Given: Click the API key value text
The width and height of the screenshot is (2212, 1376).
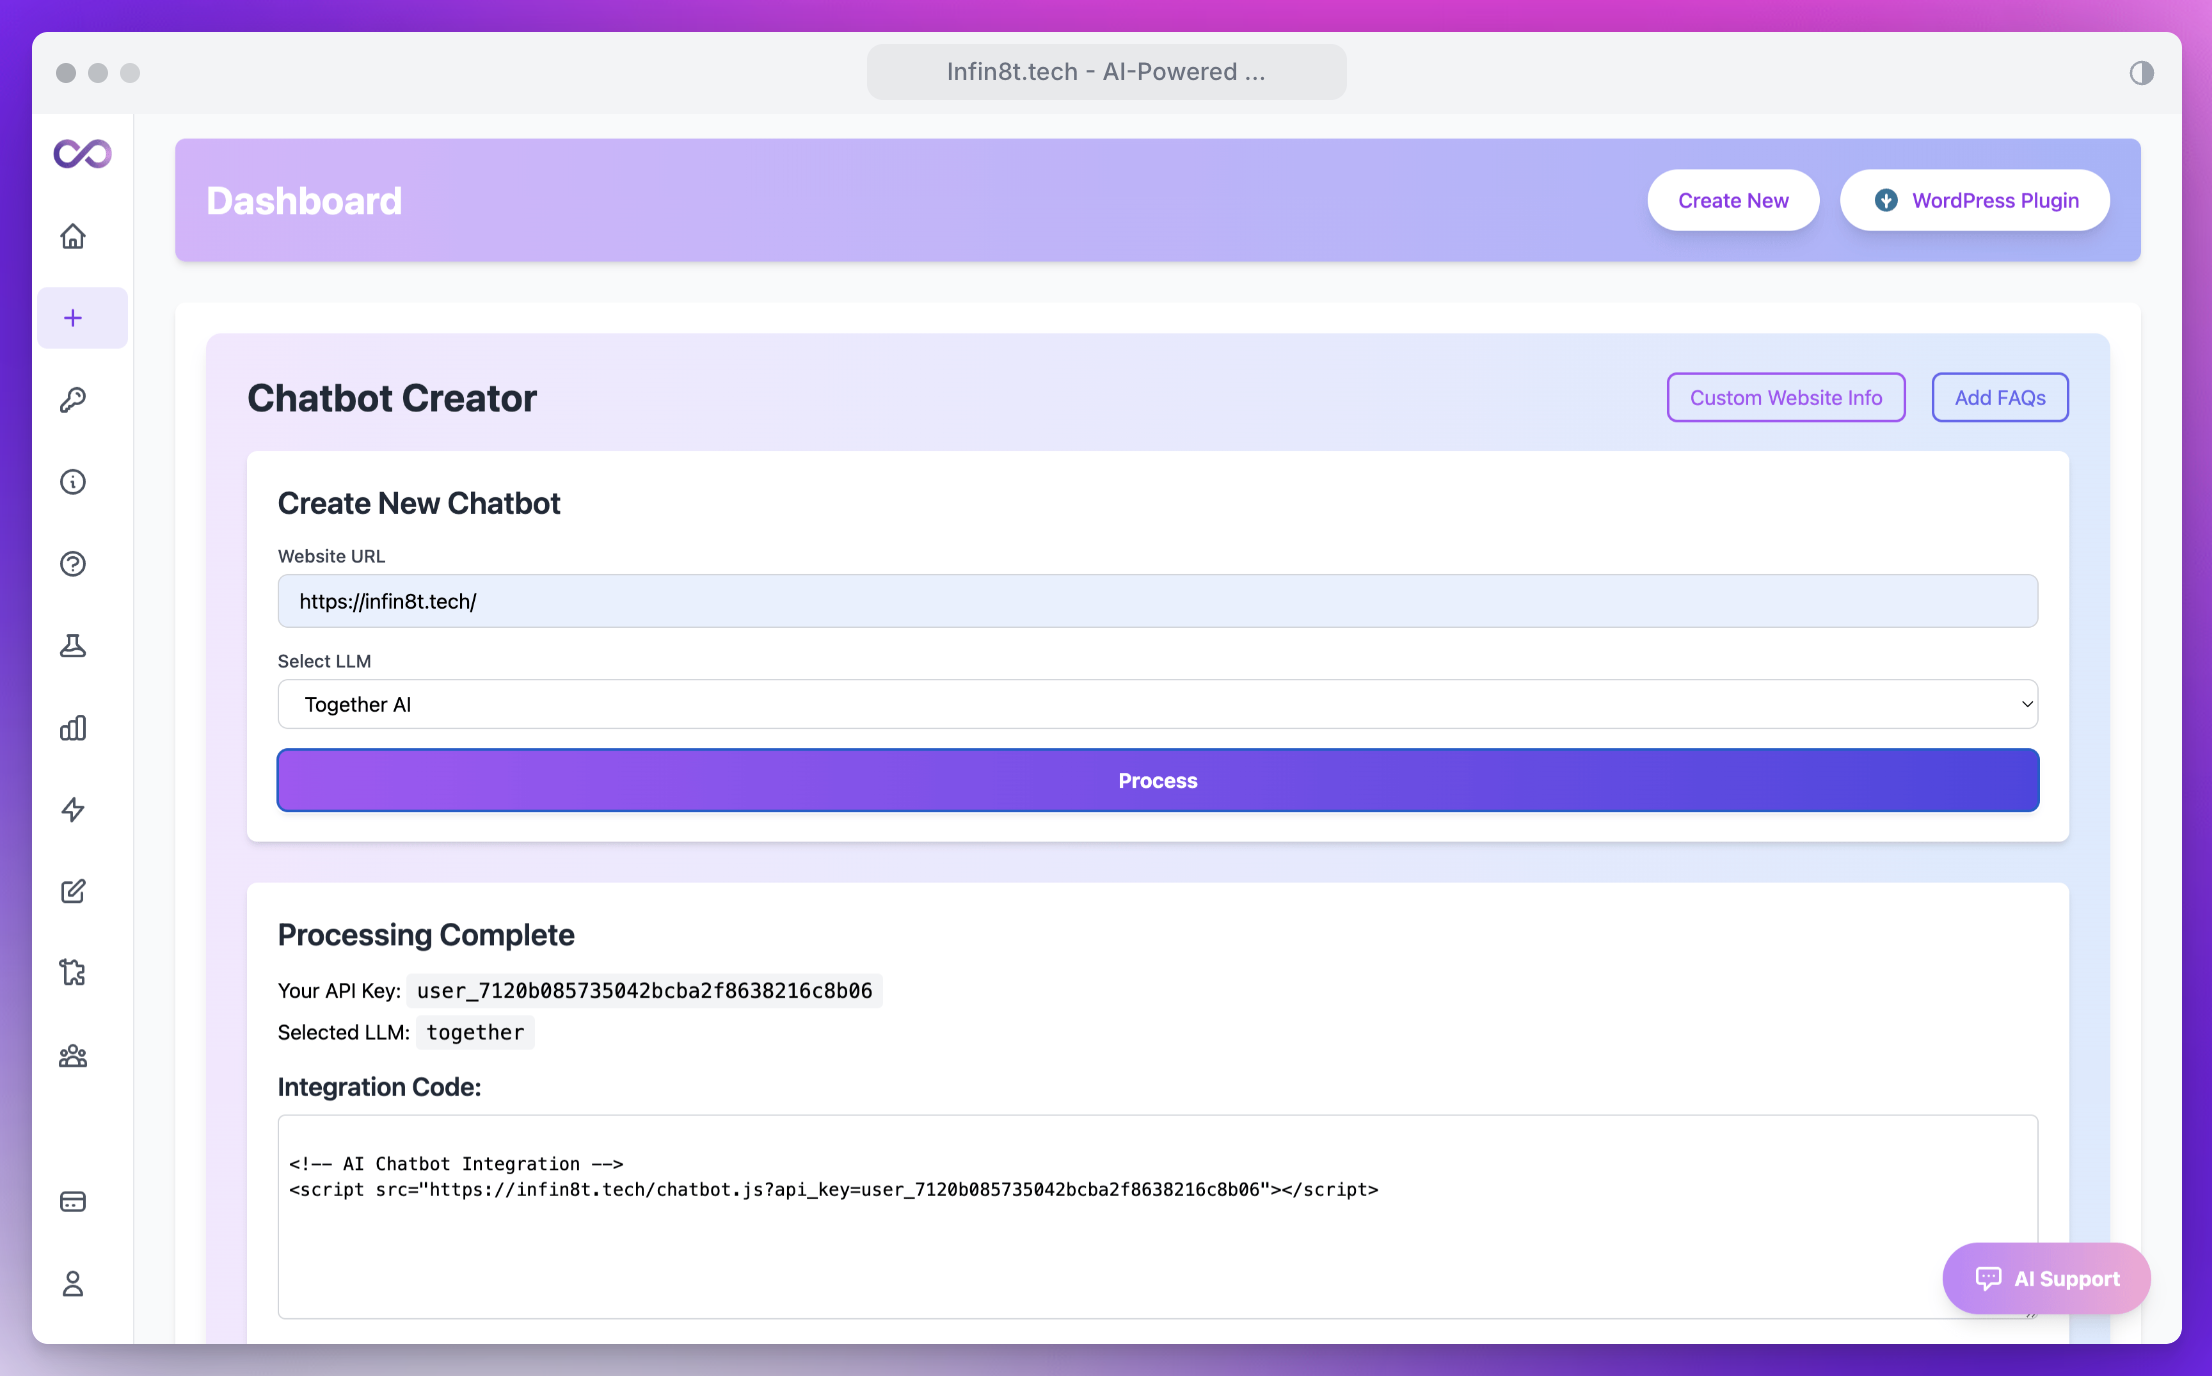Looking at the screenshot, I should 645,990.
